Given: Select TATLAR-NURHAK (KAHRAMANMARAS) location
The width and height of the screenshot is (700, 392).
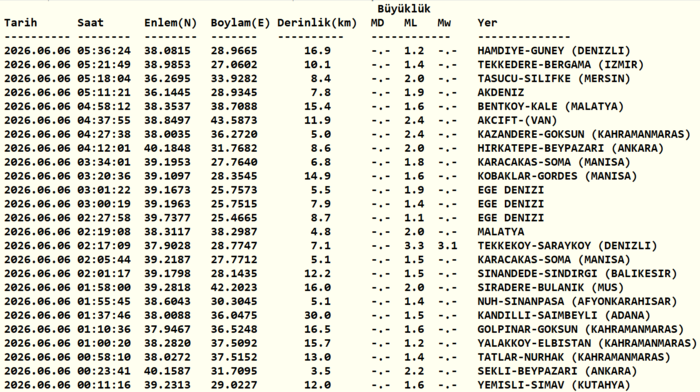Looking at the screenshot, I should point(574,358).
